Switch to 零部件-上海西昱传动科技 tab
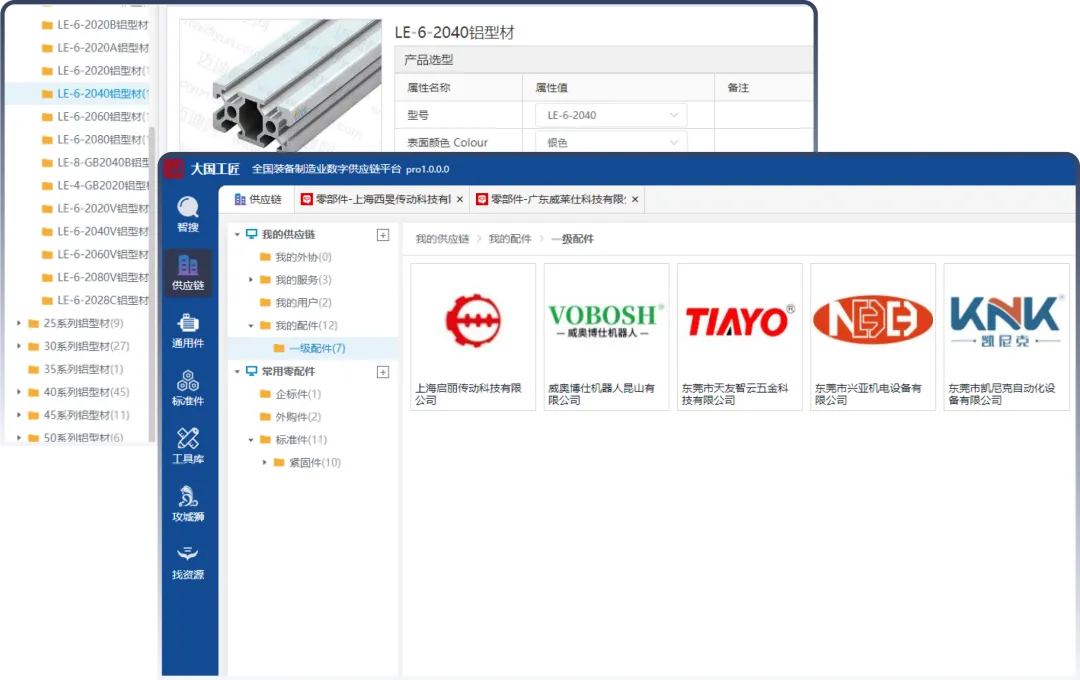Screen dimensions: 1080x680 pos(382,199)
